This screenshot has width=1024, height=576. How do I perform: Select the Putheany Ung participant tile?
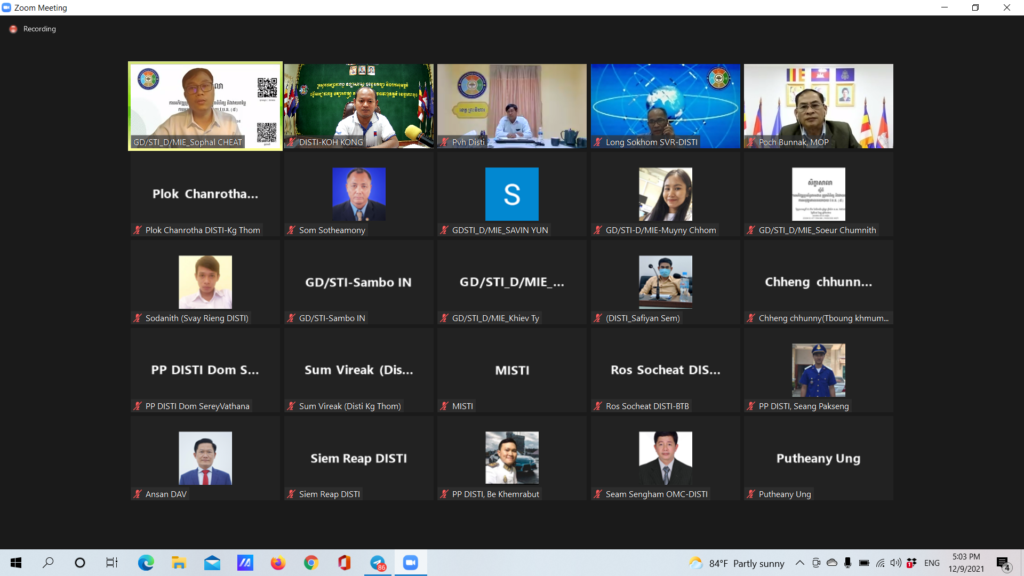point(818,458)
